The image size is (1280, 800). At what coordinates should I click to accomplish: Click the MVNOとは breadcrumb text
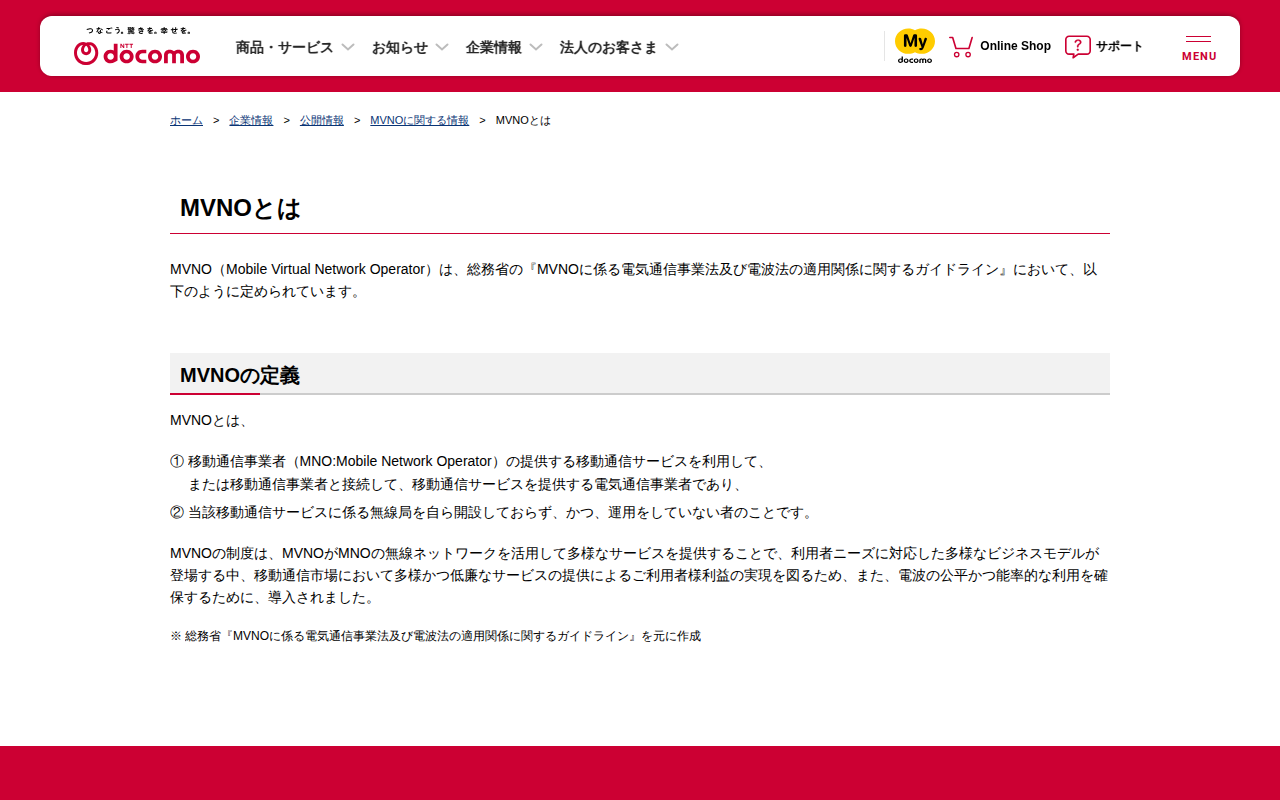pyautogui.click(x=523, y=120)
